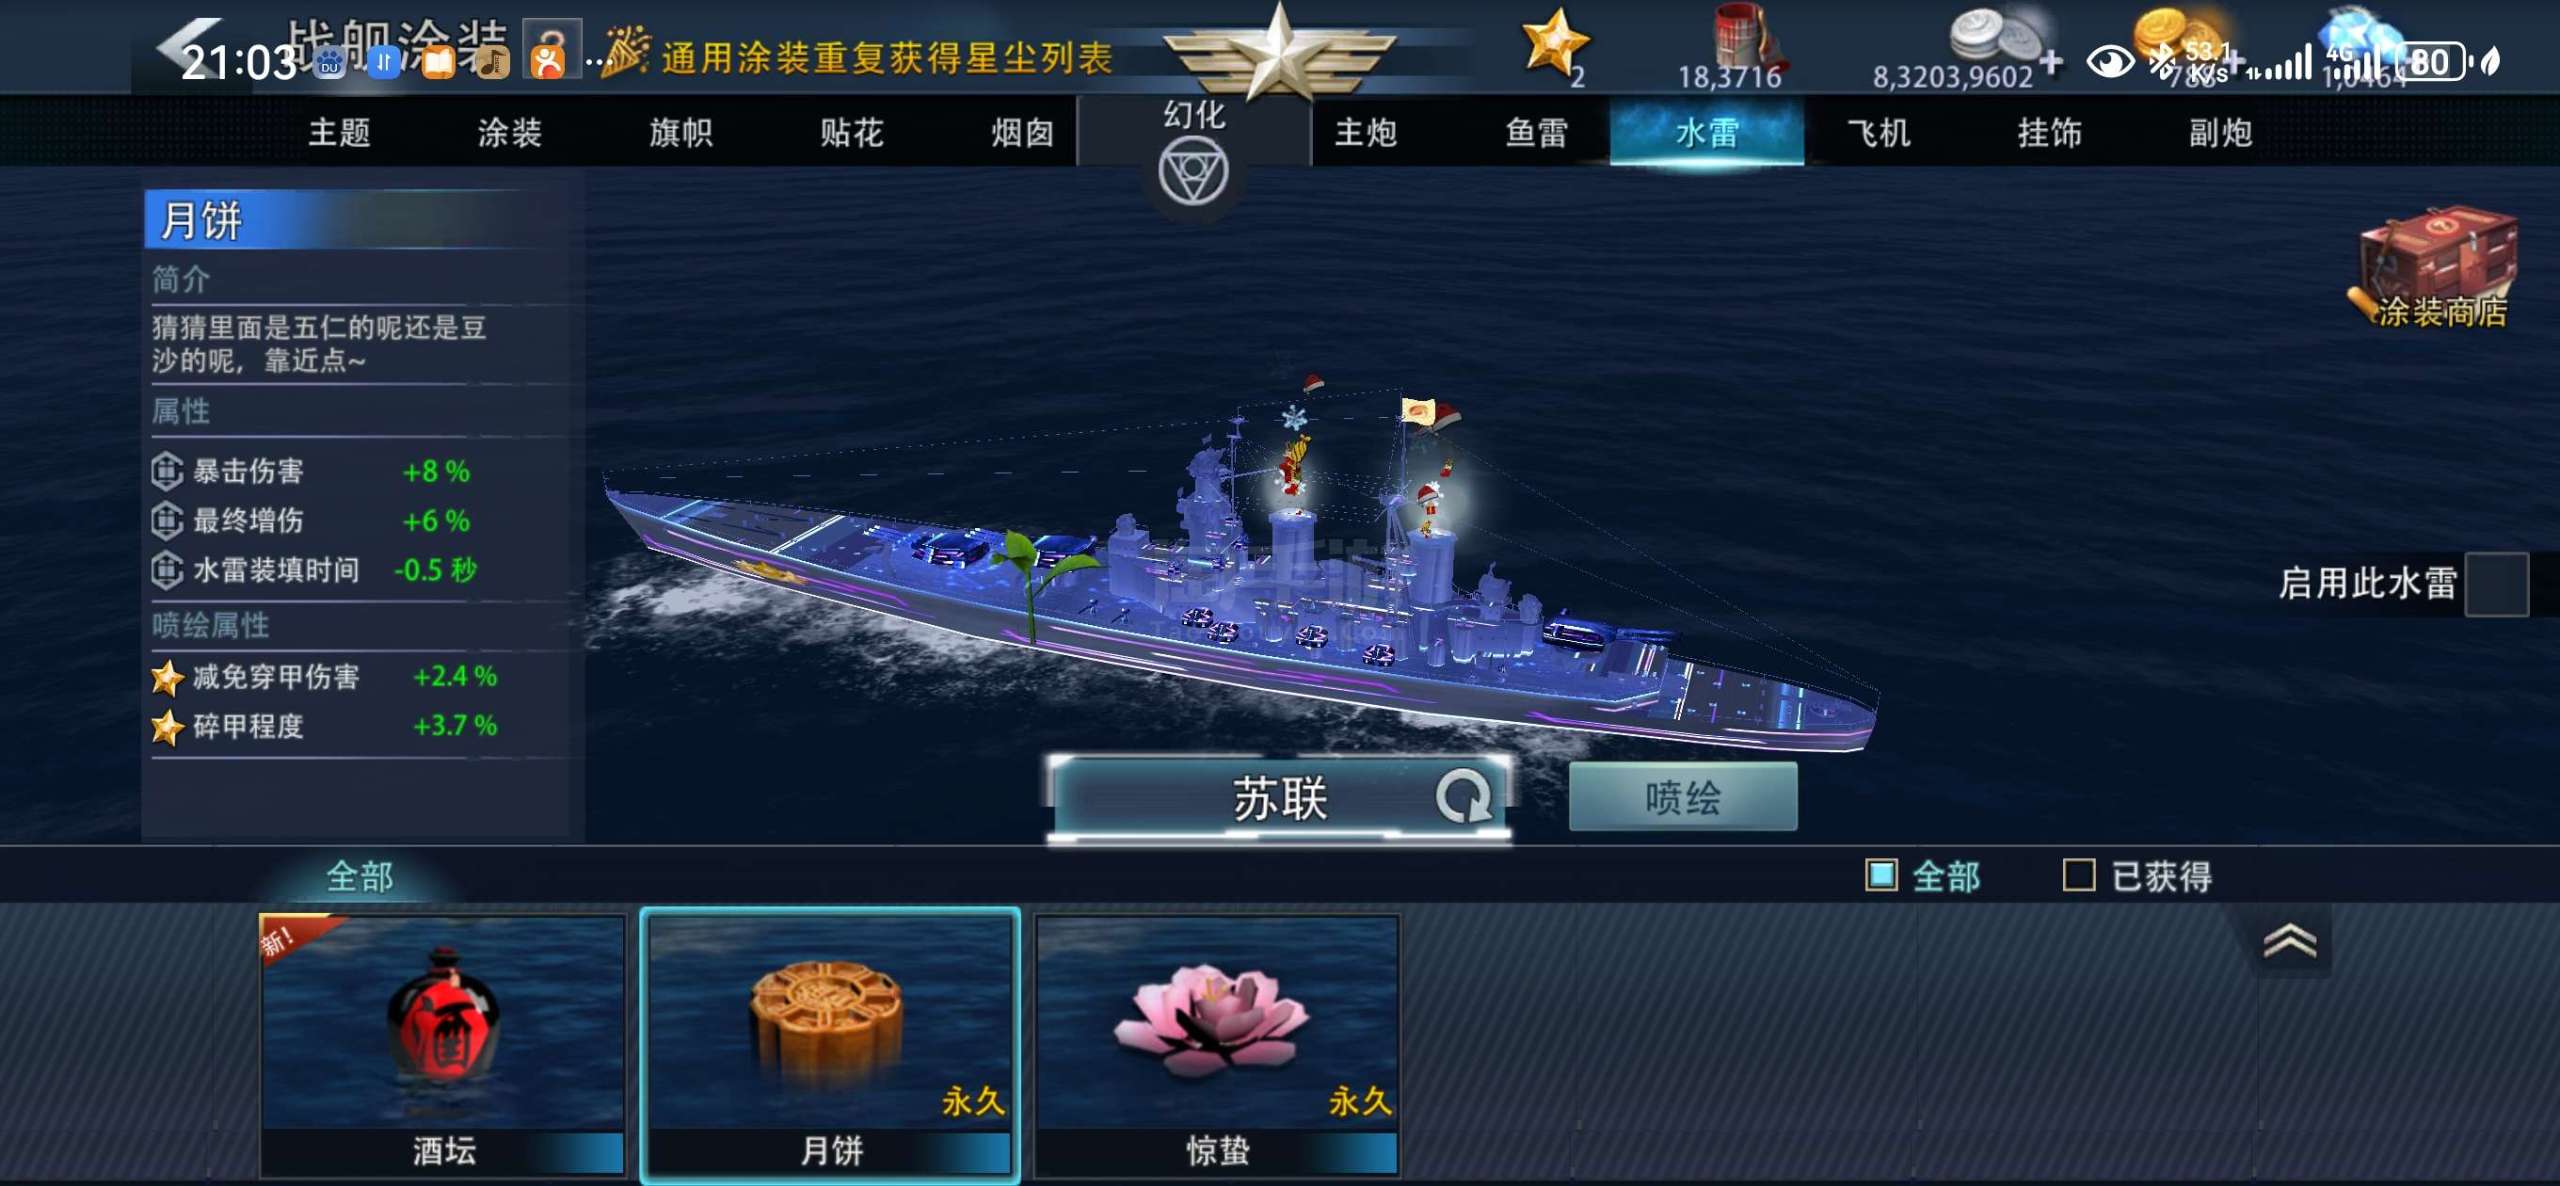Viewport: 2560px width, 1186px height.
Task: Rotate nation with the 苏联 refresh icon
Action: 1463,797
